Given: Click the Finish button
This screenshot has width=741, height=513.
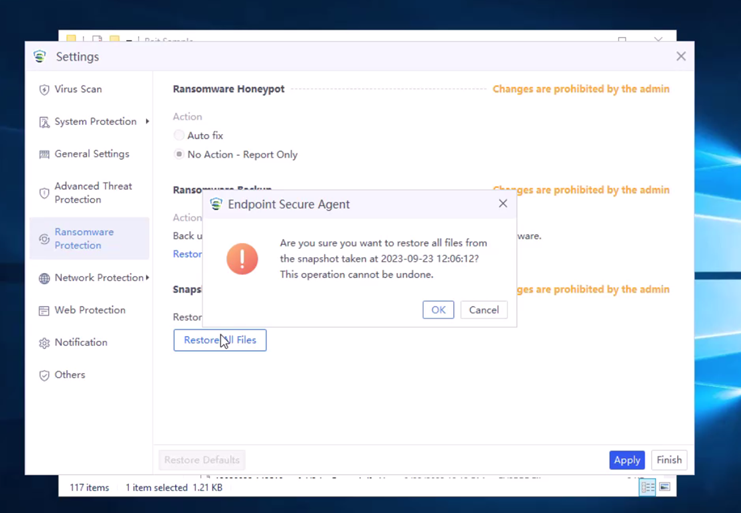Looking at the screenshot, I should 668,460.
